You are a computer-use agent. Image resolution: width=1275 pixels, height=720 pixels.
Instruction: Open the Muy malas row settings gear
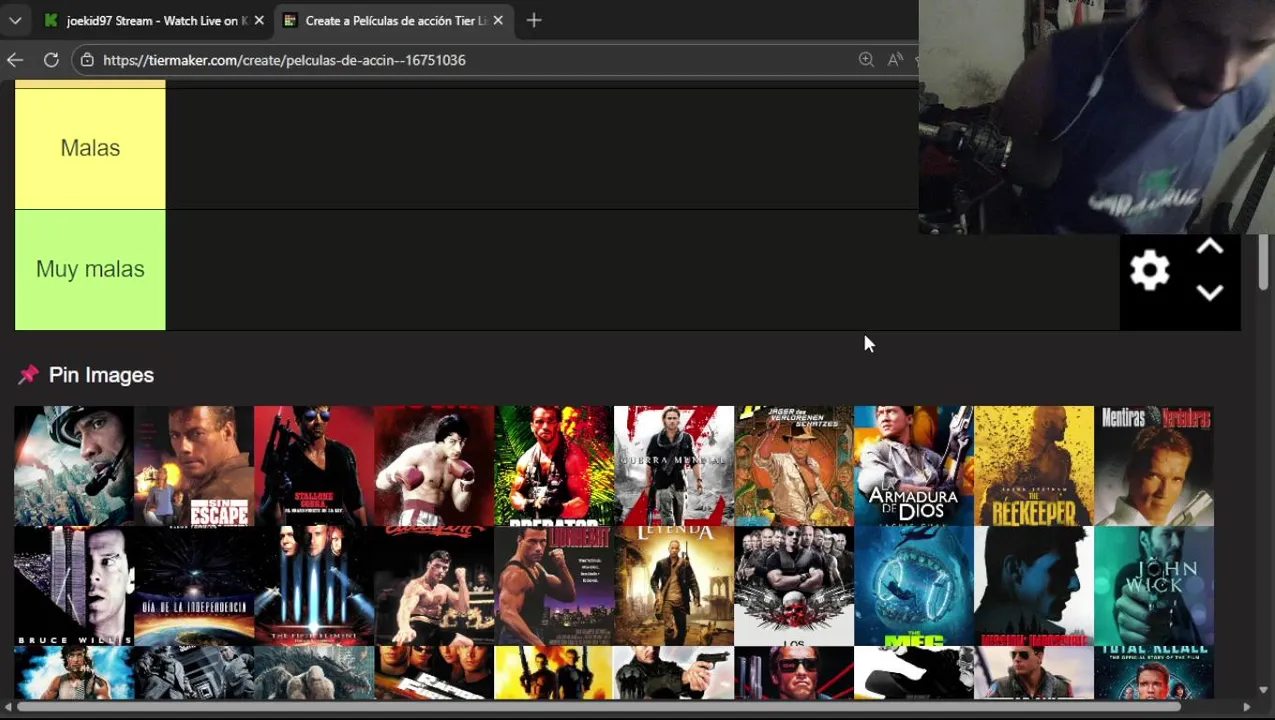[1150, 270]
